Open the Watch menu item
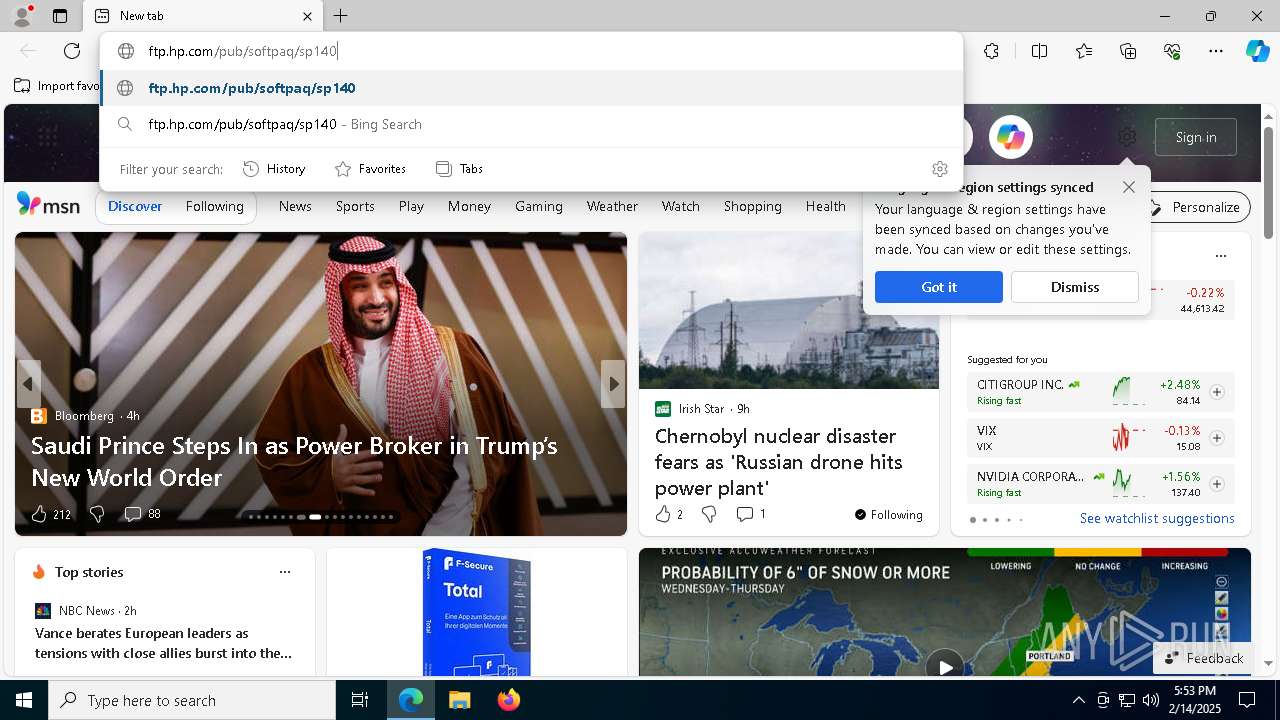Viewport: 1280px width, 720px height. (x=681, y=206)
